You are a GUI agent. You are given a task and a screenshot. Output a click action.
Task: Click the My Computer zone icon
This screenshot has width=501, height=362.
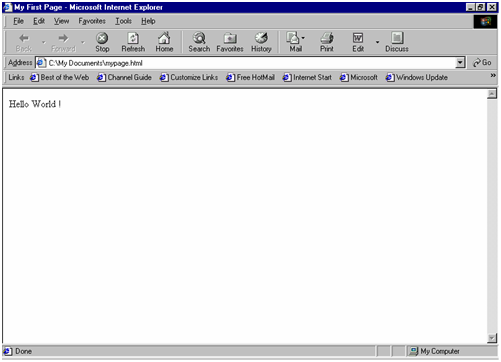(413, 351)
